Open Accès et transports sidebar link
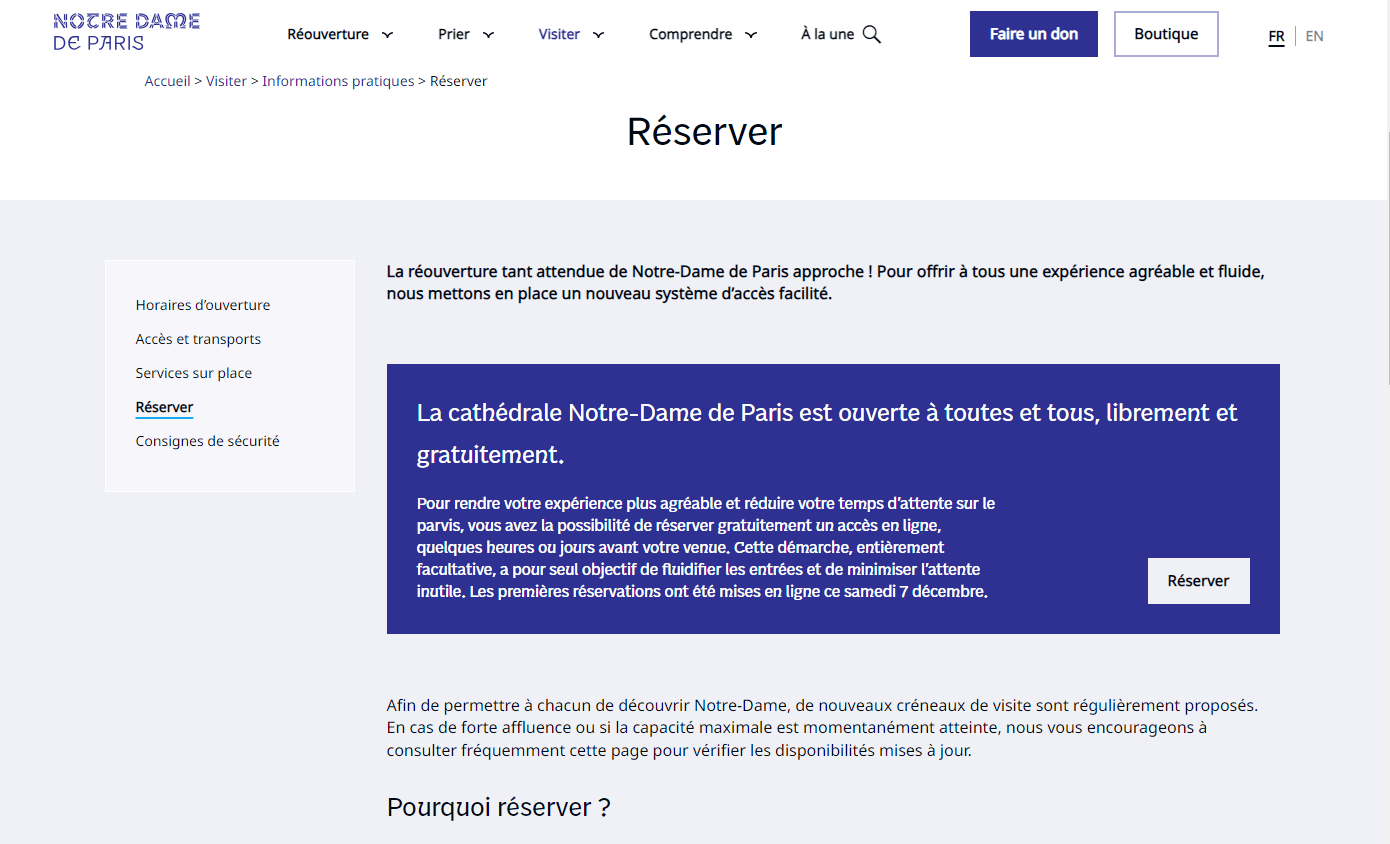This screenshot has height=844, width=1390. point(198,339)
